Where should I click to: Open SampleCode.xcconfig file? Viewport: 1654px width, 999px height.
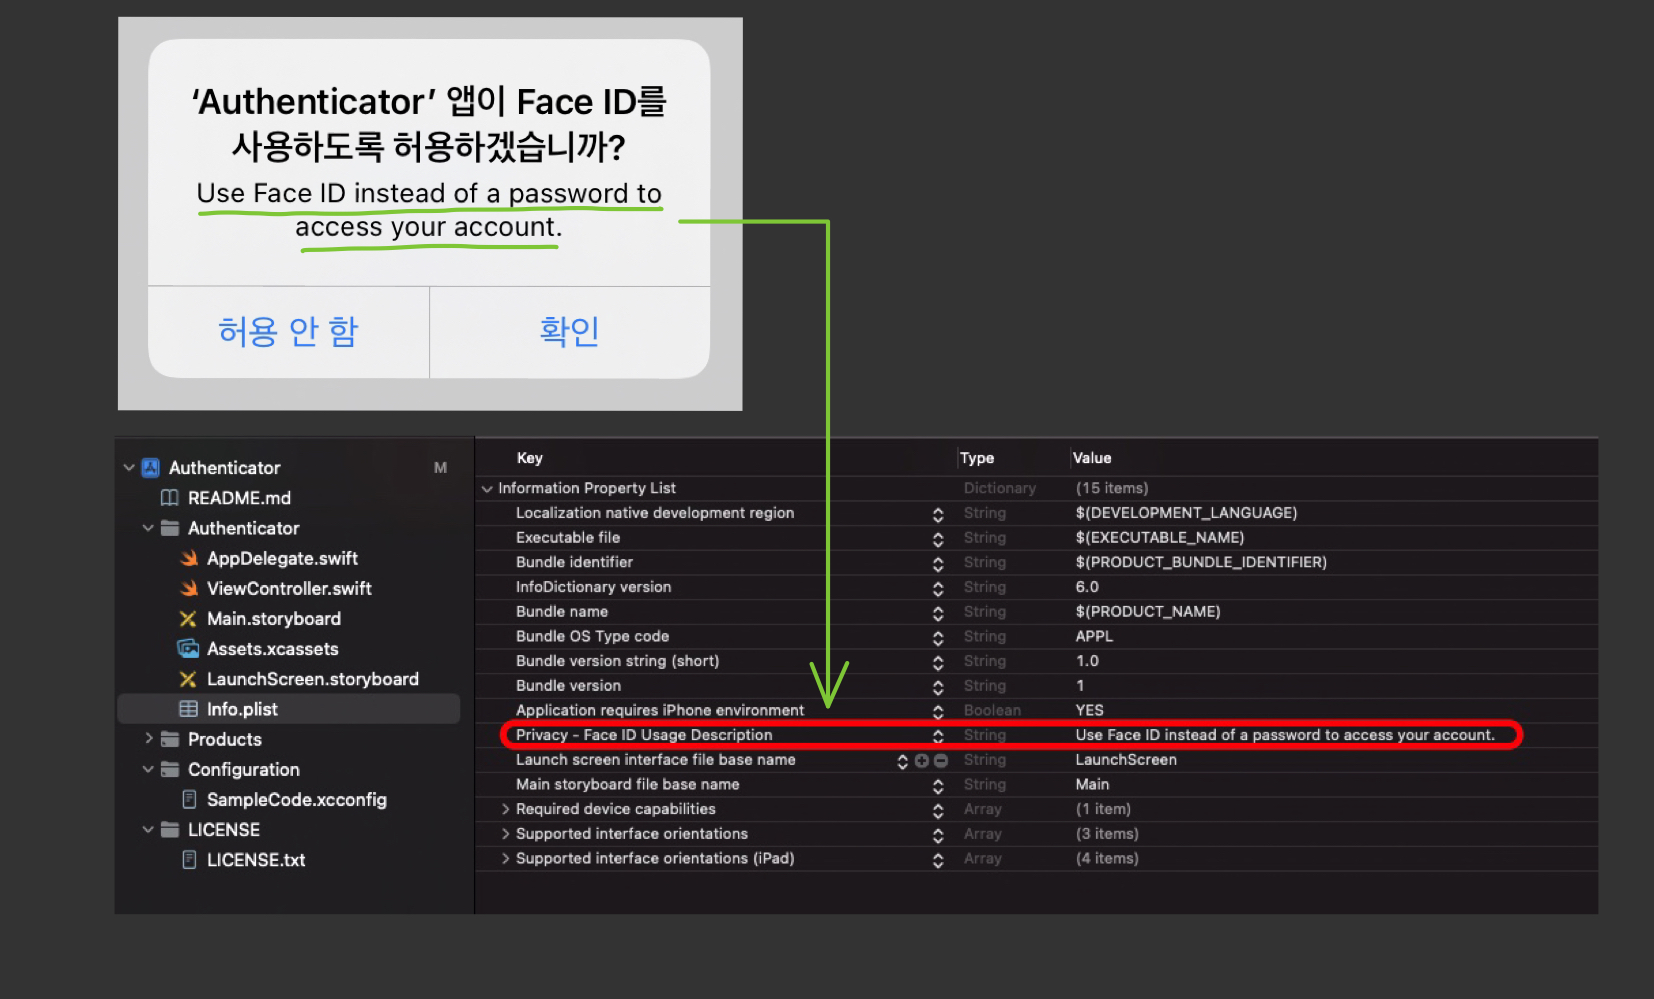click(x=296, y=799)
